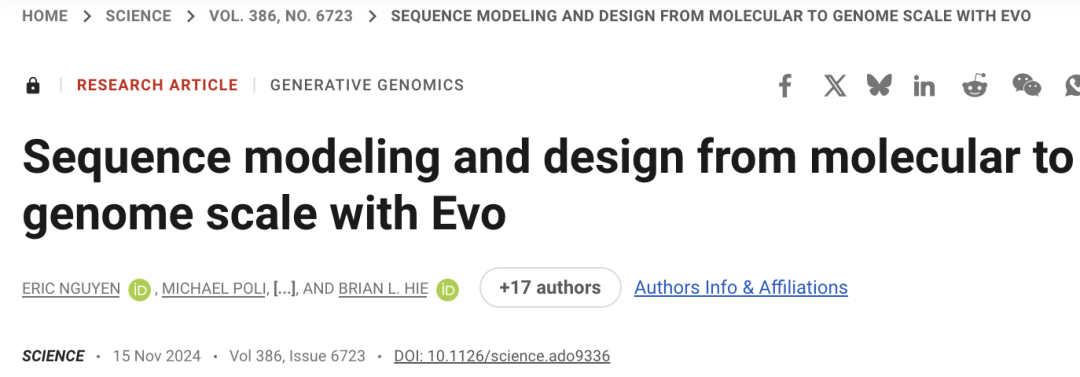Expand the +17 authors list
The image size is (1080, 377).
[x=550, y=287]
